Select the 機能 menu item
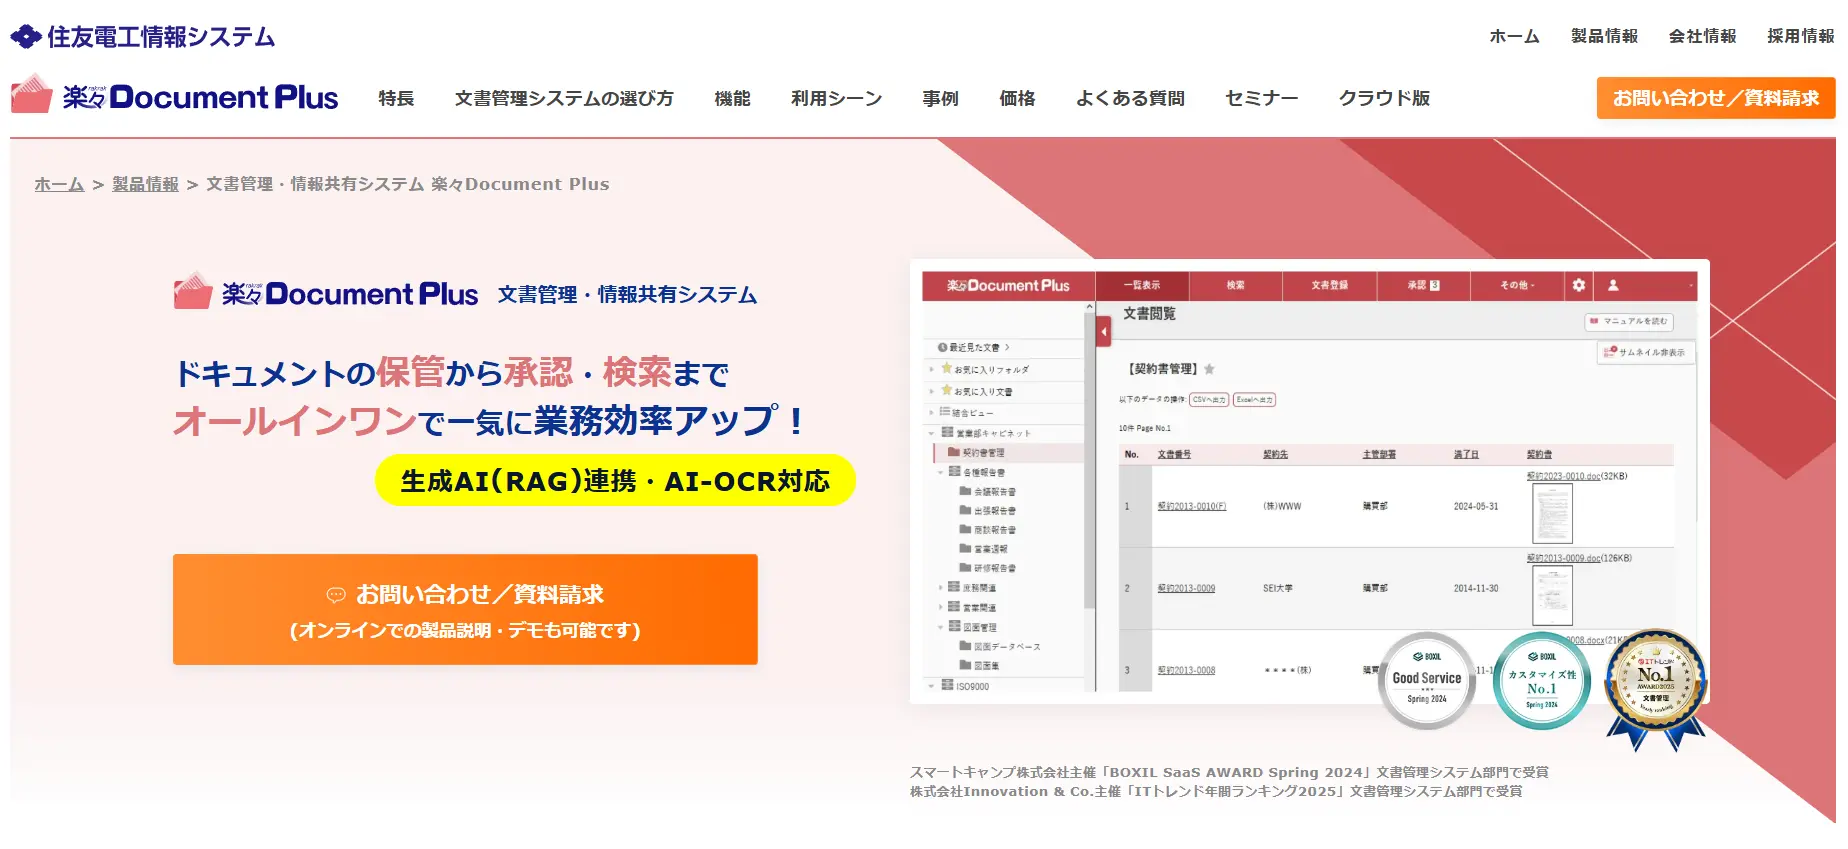Screen dimensions: 1848x849 [x=732, y=98]
